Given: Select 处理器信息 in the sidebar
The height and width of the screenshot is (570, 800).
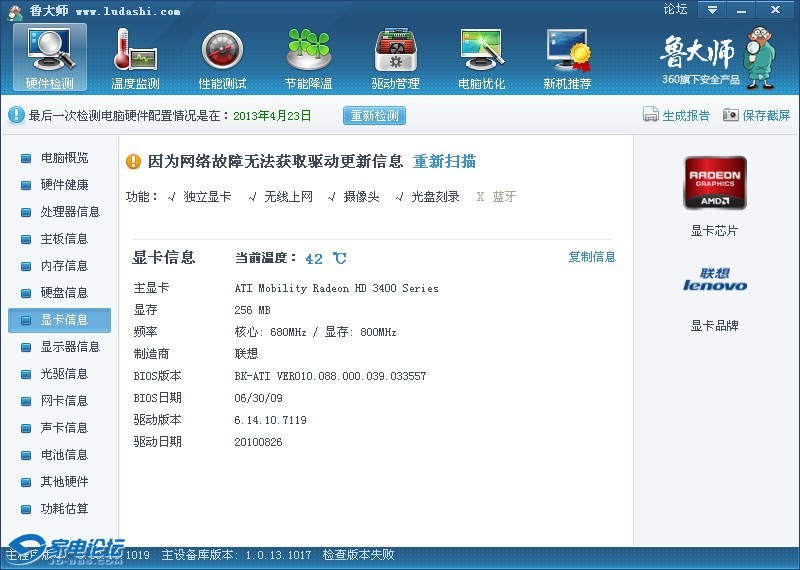Looking at the screenshot, I should tap(70, 212).
